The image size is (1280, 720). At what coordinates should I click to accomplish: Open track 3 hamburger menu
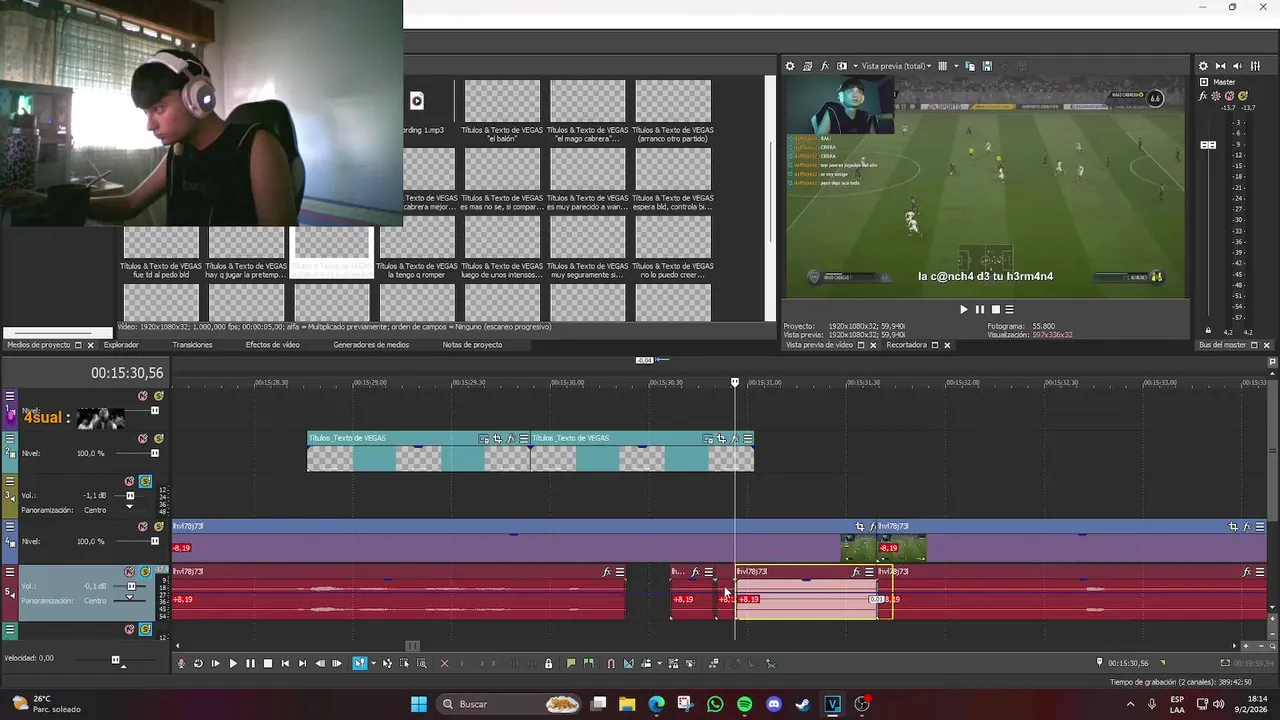pos(10,481)
